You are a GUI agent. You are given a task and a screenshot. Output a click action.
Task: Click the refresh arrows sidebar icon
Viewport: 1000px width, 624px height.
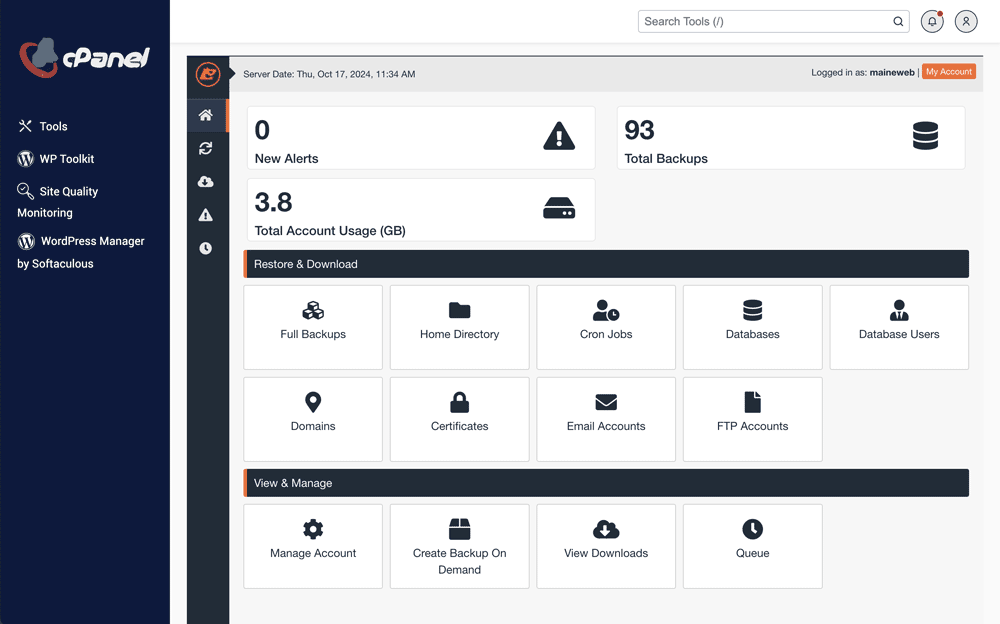pyautogui.click(x=206, y=148)
